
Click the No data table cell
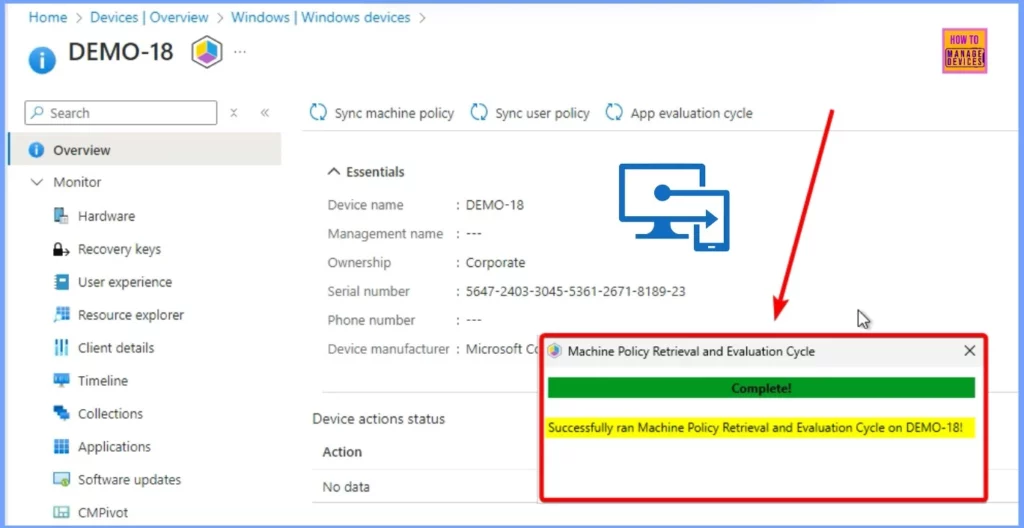pos(346,487)
